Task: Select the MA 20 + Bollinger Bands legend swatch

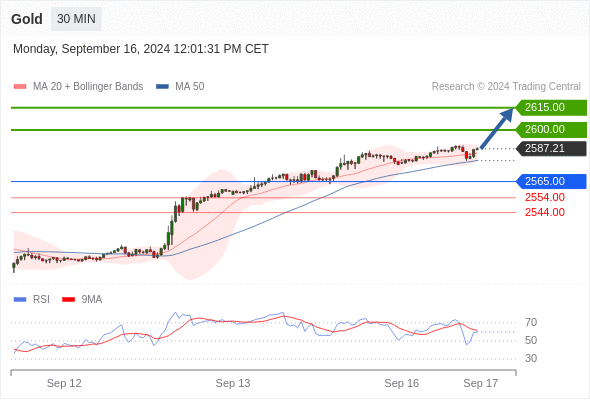Action: tap(20, 87)
